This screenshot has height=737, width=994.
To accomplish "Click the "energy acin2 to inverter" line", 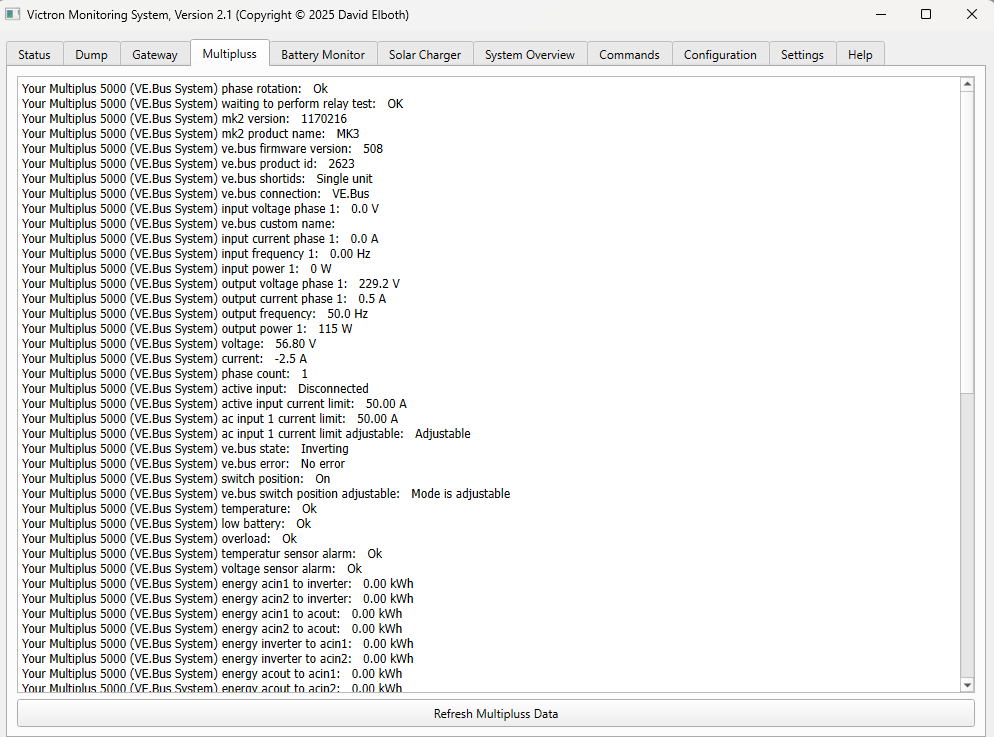I will (x=217, y=599).
